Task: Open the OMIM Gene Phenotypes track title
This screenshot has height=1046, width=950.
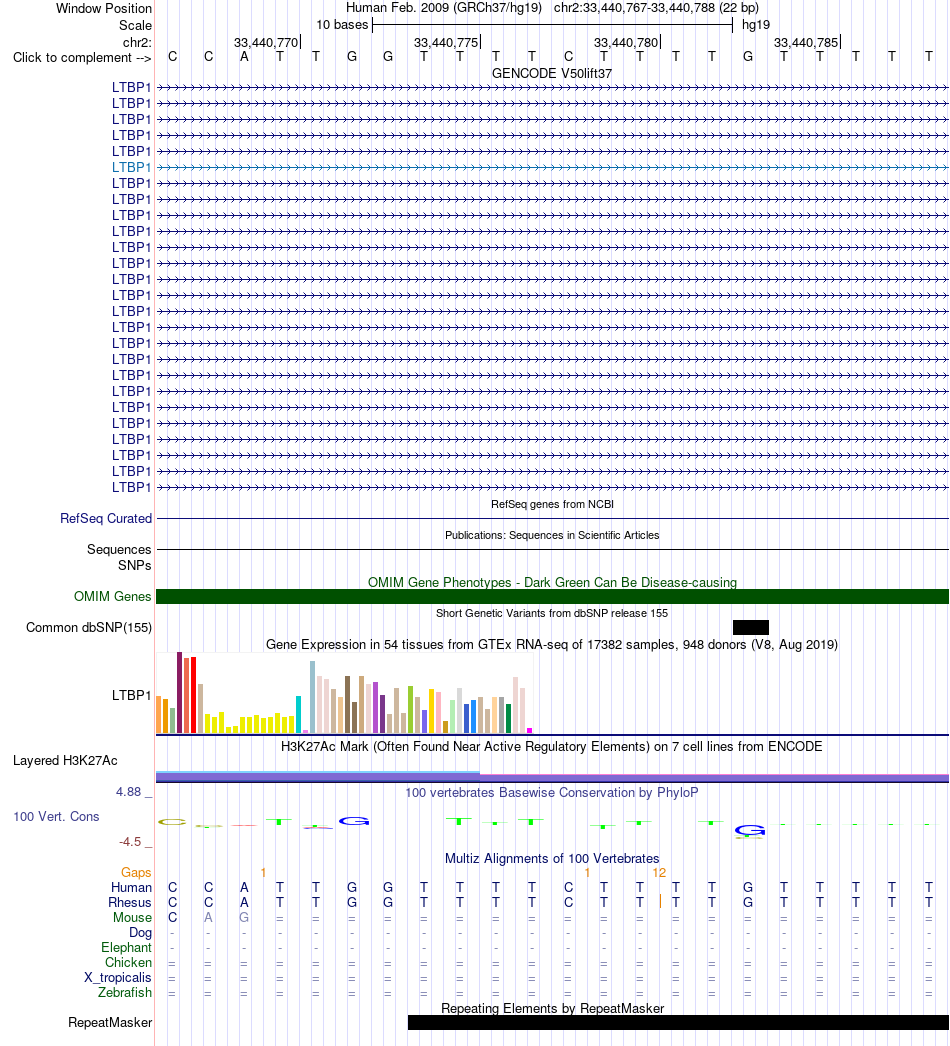Action: (x=552, y=582)
